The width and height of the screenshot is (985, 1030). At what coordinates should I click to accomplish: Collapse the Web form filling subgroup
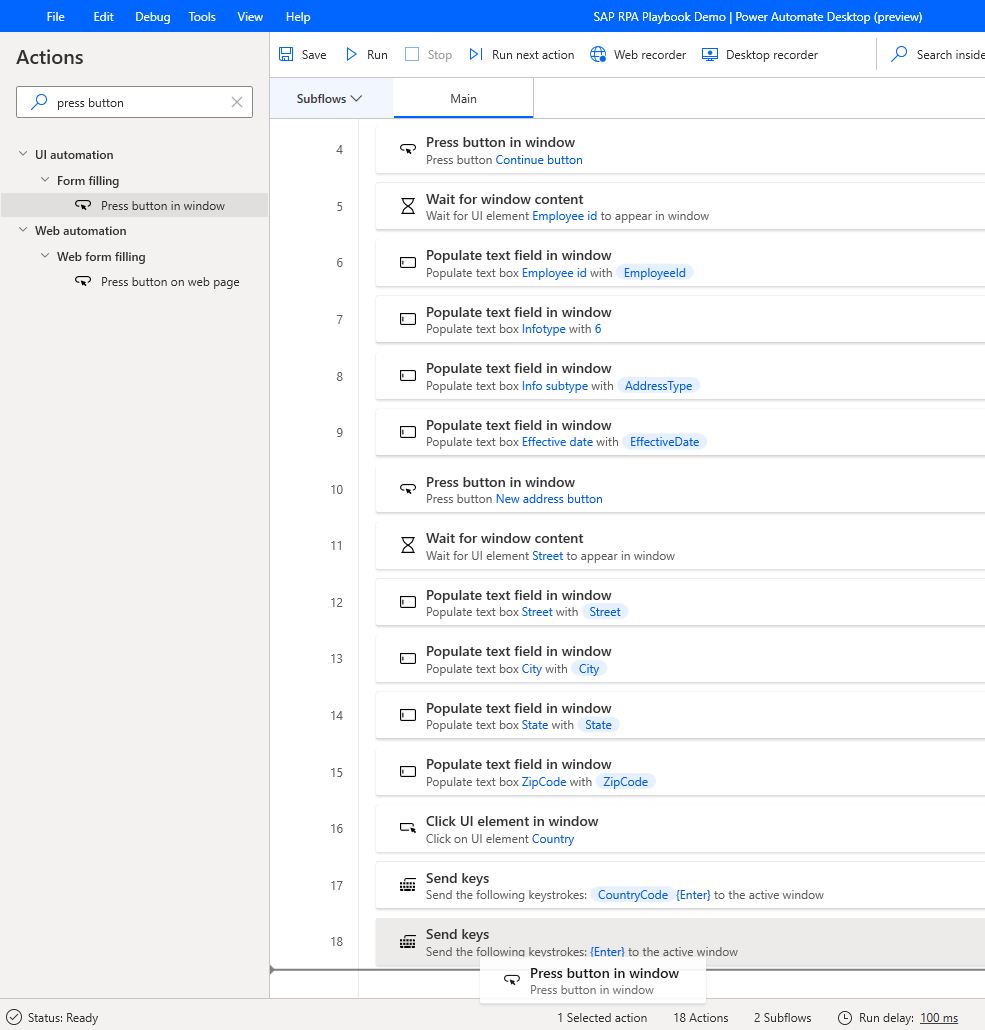45,256
